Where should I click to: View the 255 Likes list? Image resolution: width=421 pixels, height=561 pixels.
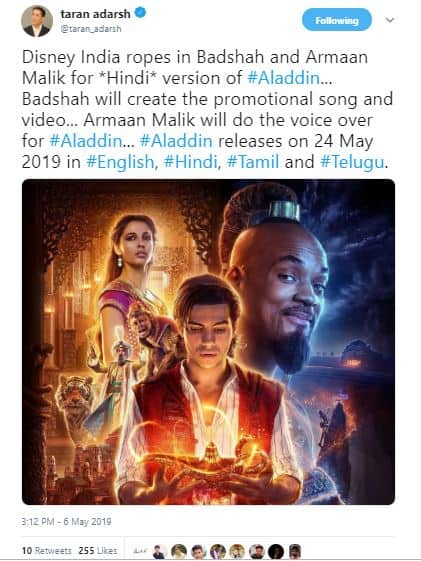(x=98, y=550)
